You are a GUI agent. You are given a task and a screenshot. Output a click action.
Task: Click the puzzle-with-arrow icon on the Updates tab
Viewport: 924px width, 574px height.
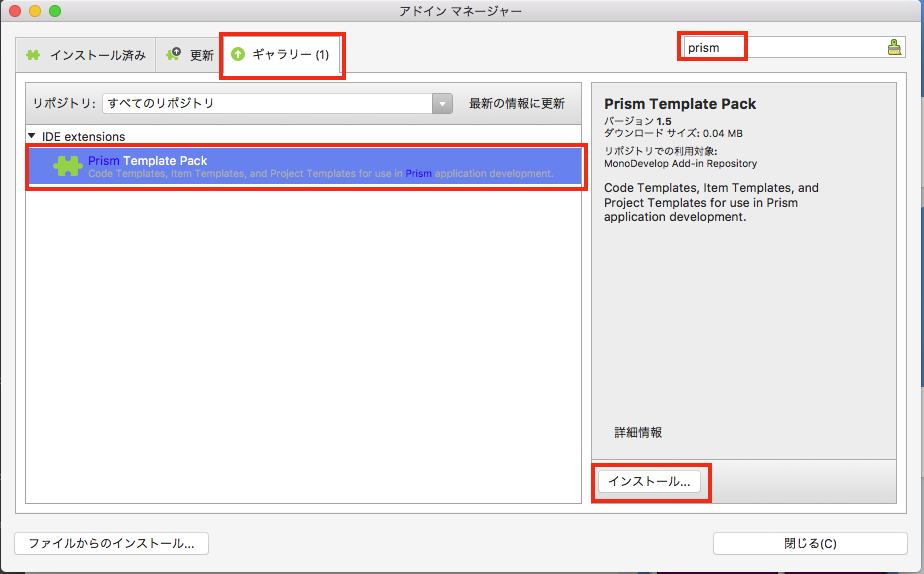click(x=173, y=54)
